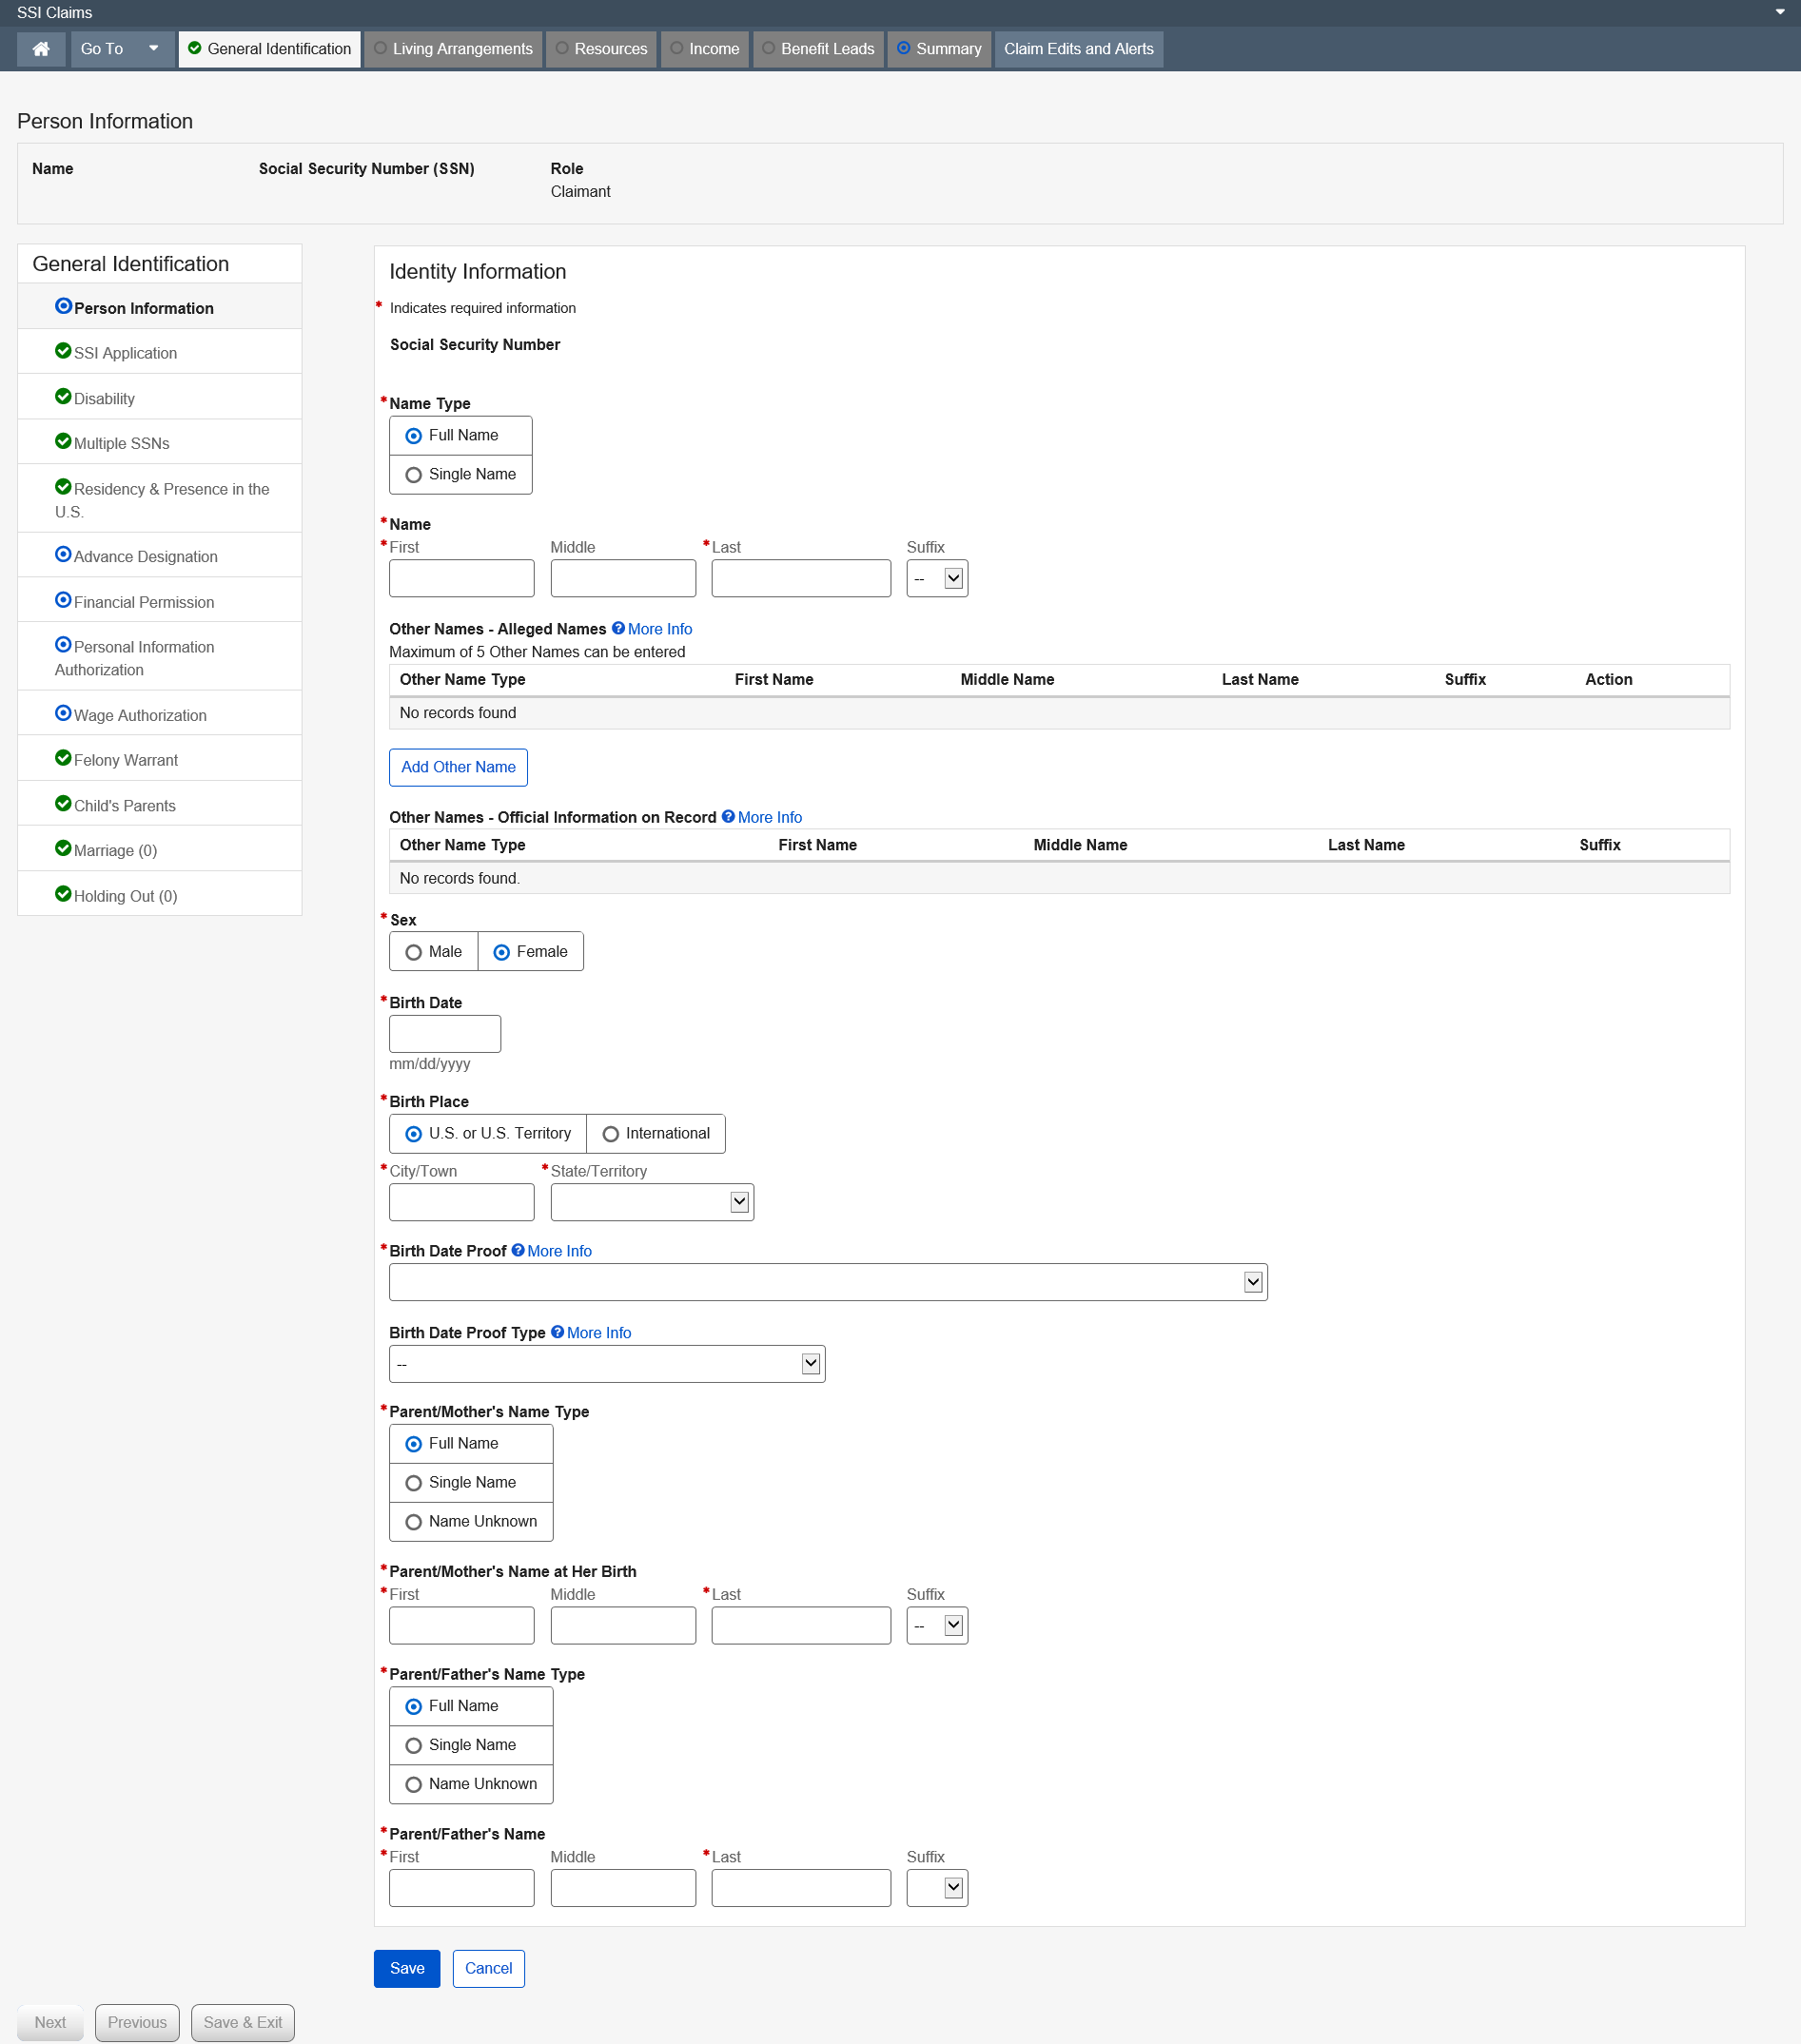Select the Male sex option
1801x2044 pixels.
(414, 952)
